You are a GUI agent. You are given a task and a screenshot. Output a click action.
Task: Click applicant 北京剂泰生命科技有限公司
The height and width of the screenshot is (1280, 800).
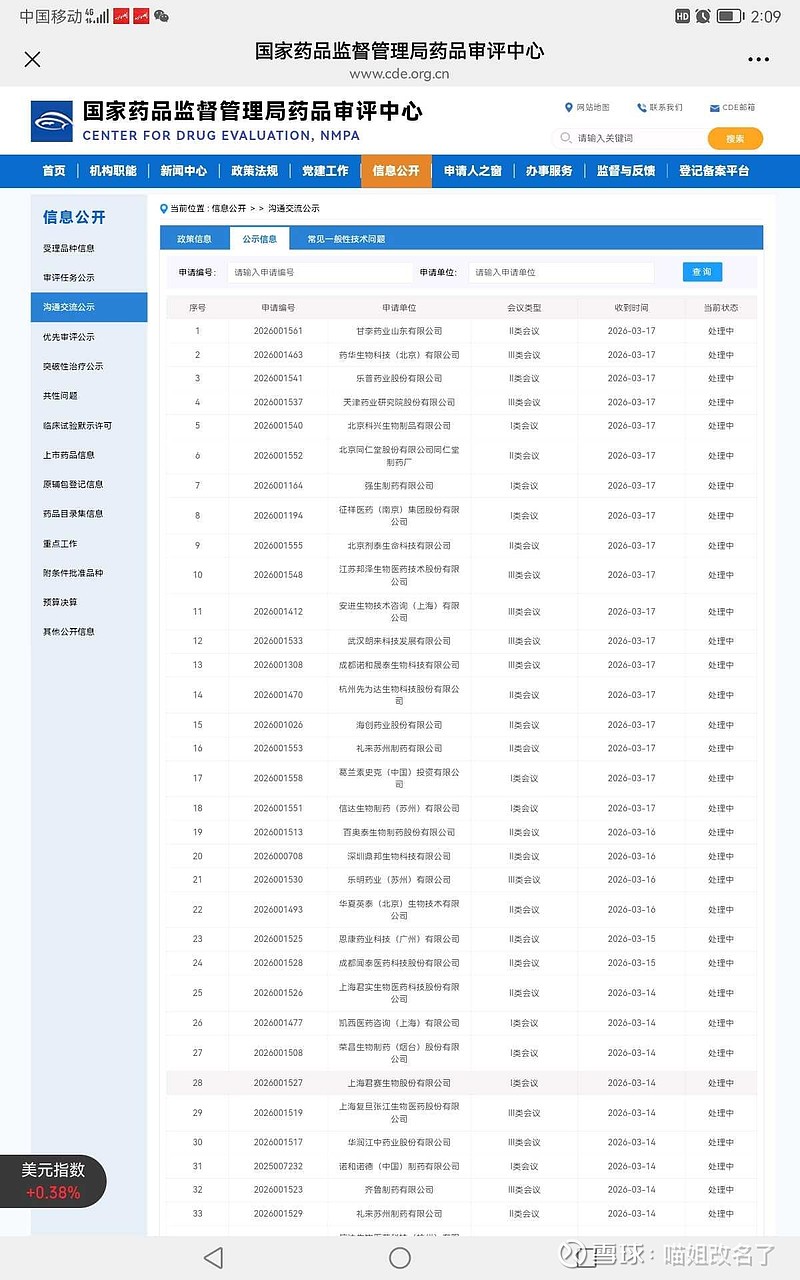399,546
